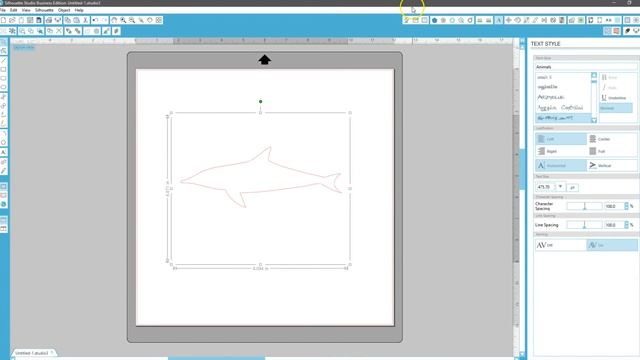The height and width of the screenshot is (360, 640).
Task: Select the Text tool in left toolbar
Action: [3, 152]
